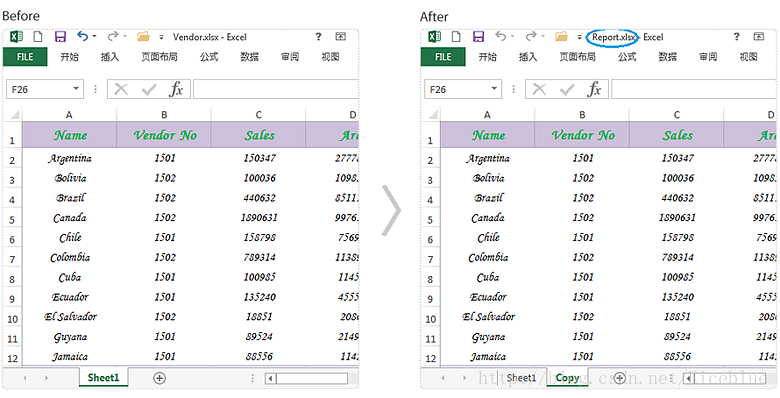Select the Sheet1 tab in Vendor.xlsx window
The image size is (780, 398).
coord(103,378)
